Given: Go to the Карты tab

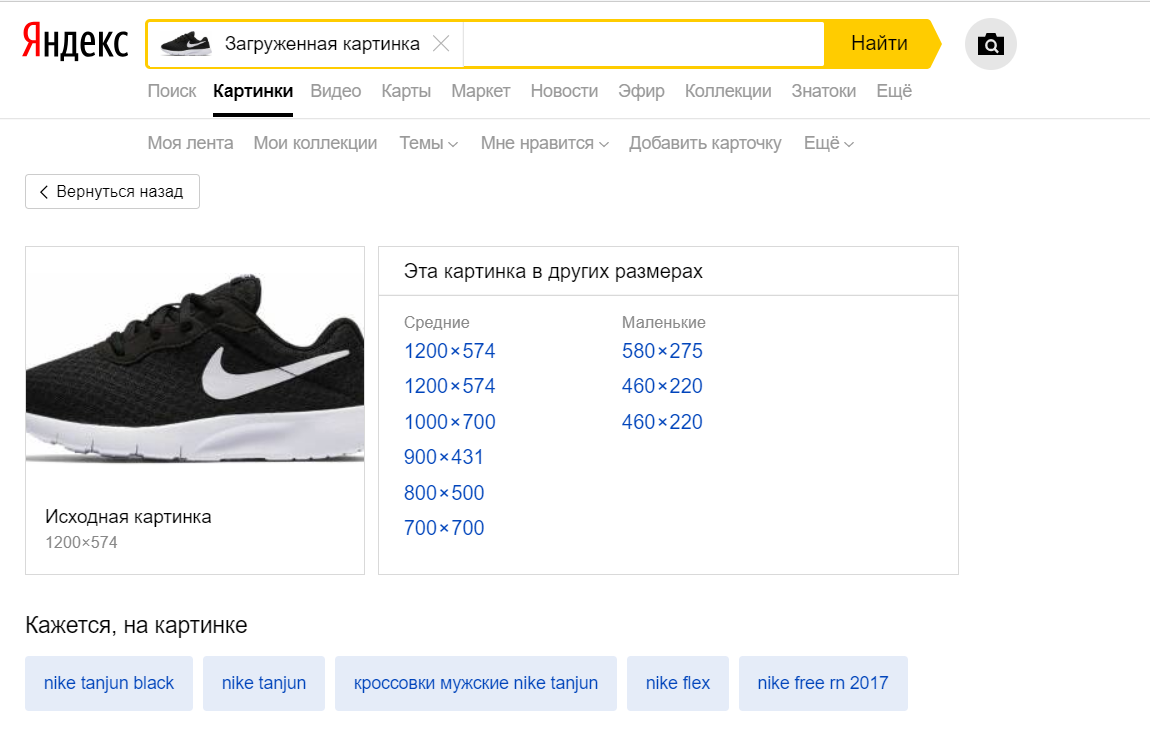Looking at the screenshot, I should (406, 91).
